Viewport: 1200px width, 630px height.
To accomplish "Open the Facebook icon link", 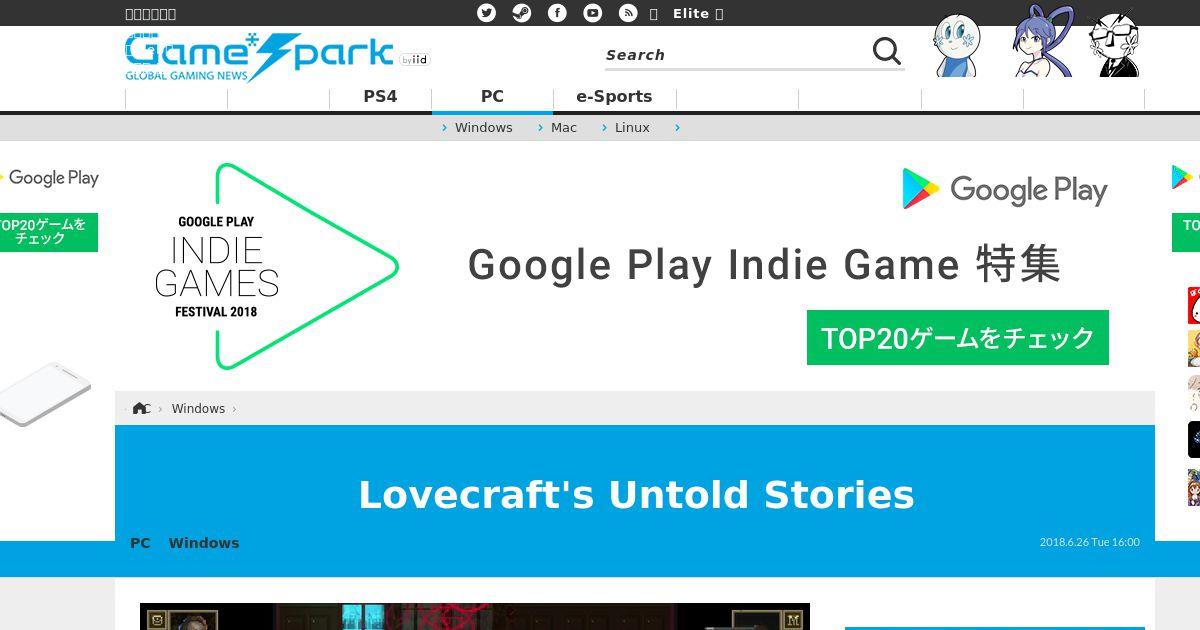I will pos(557,13).
